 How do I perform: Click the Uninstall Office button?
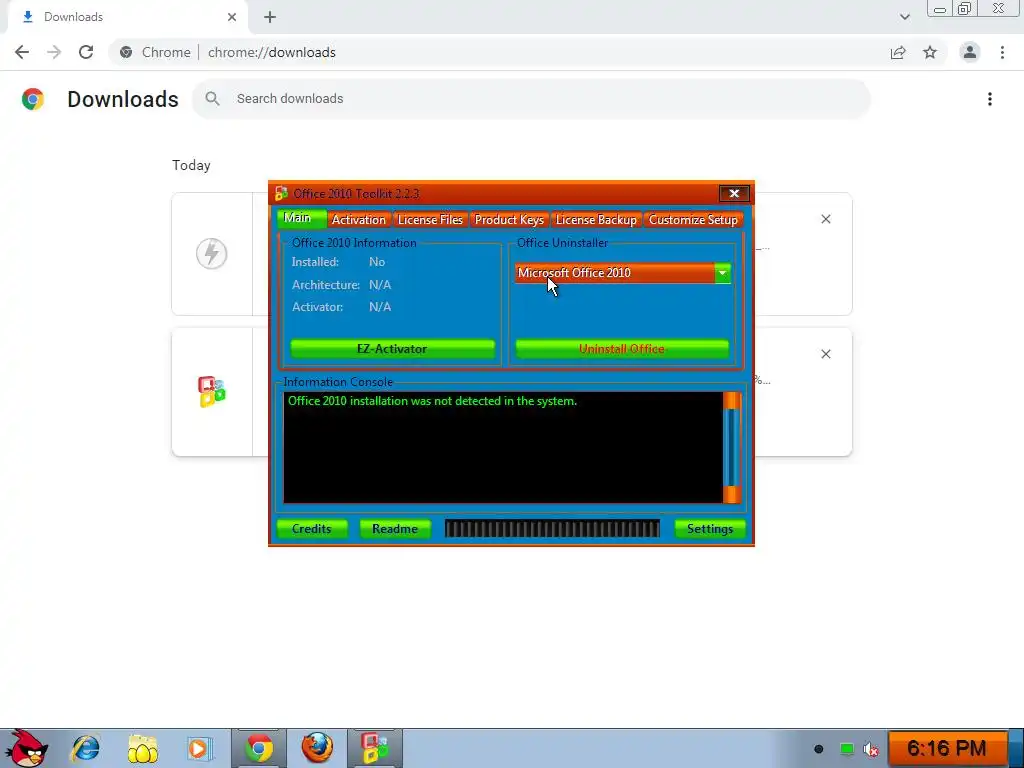[622, 349]
